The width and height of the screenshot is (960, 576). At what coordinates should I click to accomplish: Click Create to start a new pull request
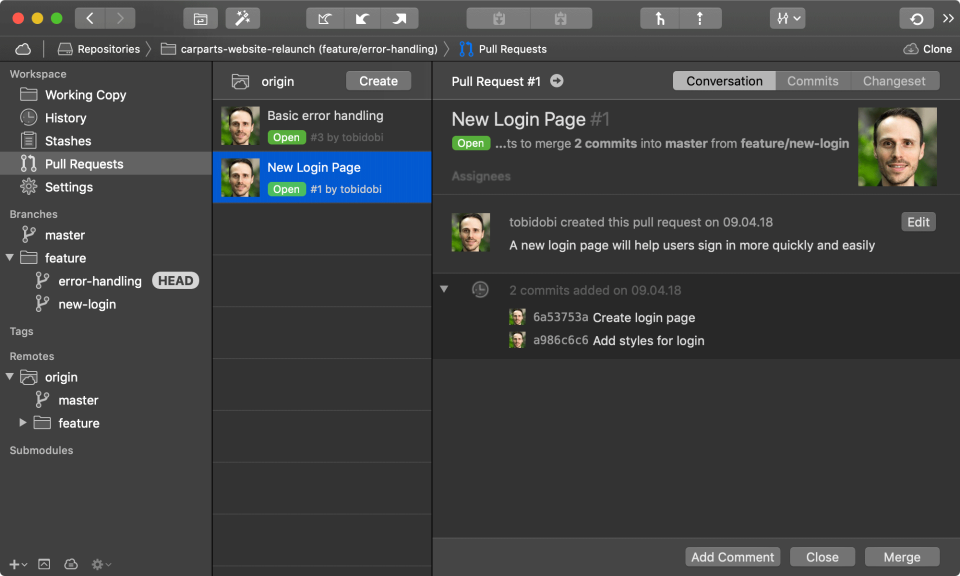[x=378, y=80]
